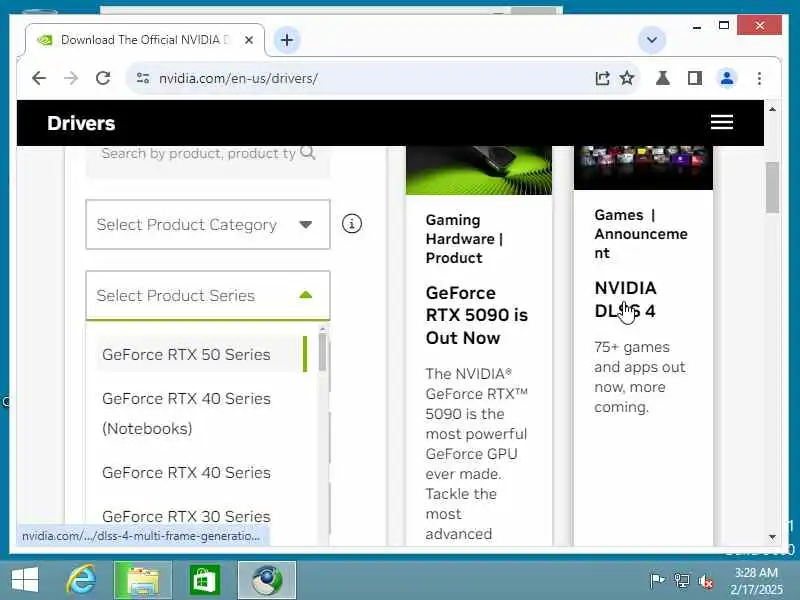Open the profile avatar menu
Screen dimensions: 800x600
click(727, 78)
